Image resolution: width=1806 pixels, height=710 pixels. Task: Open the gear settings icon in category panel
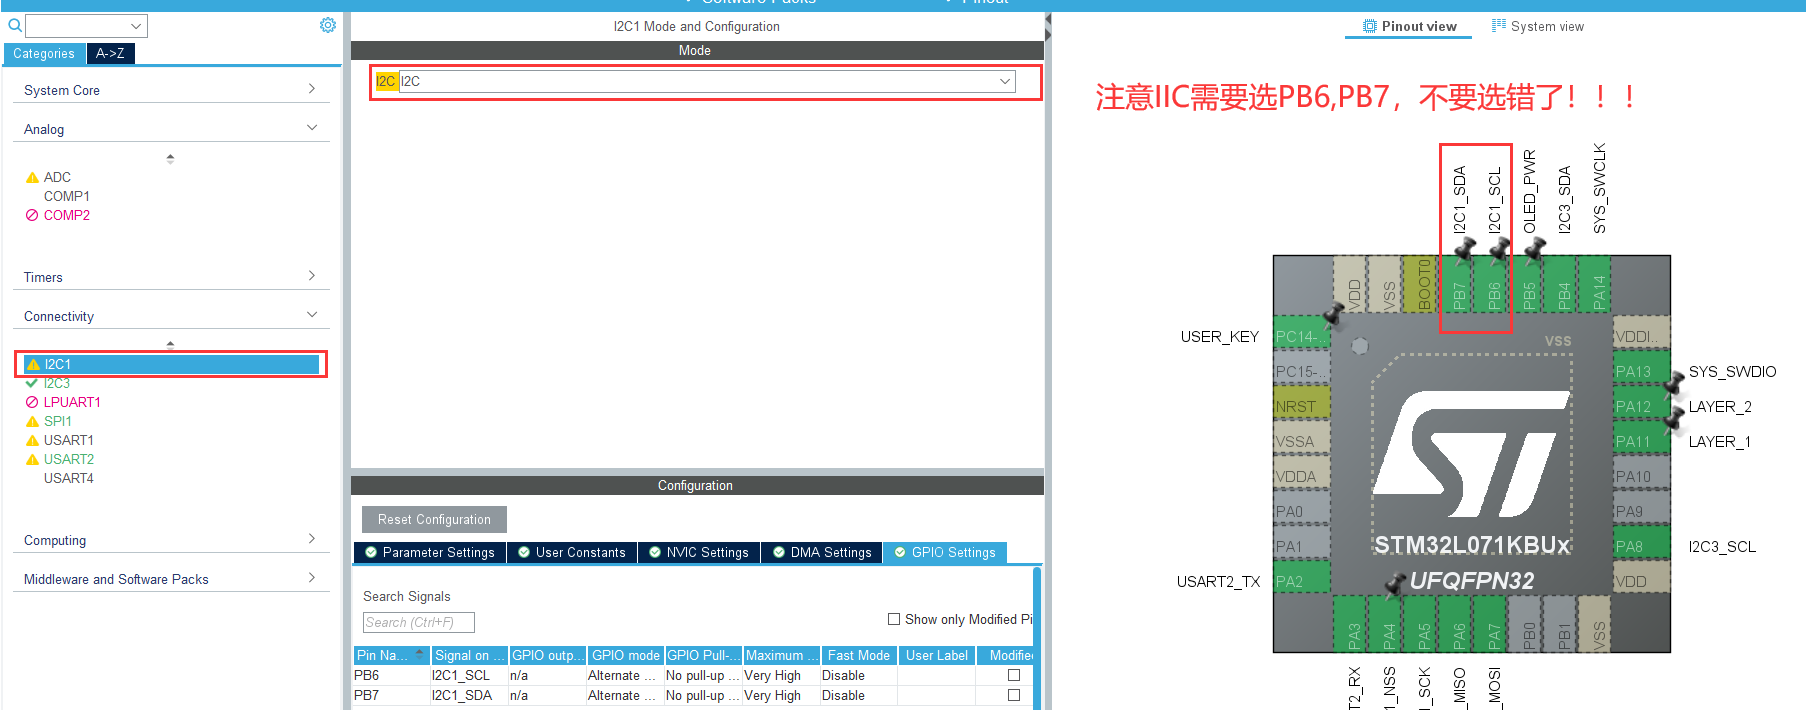(328, 25)
